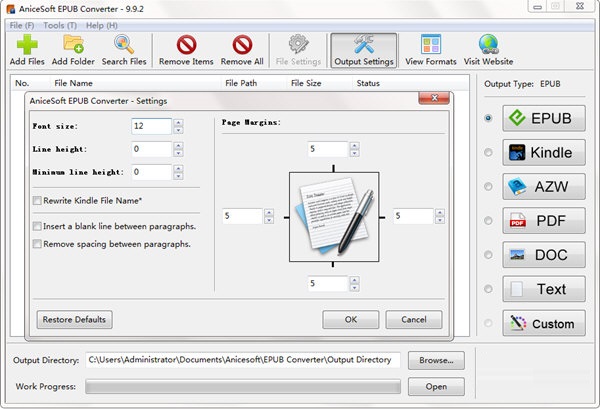This screenshot has height=409, width=600.
Task: Open the Add Folder toolbar icon
Action: (73, 44)
